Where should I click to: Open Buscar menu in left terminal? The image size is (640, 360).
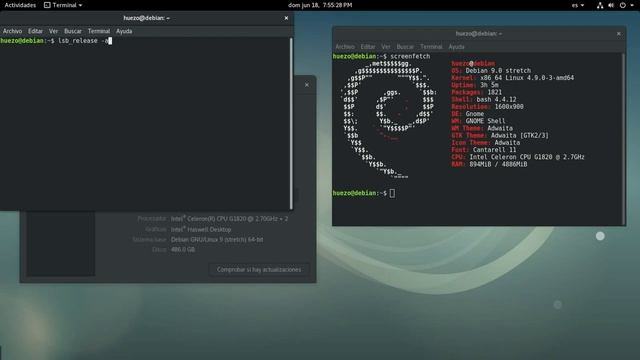73,31
